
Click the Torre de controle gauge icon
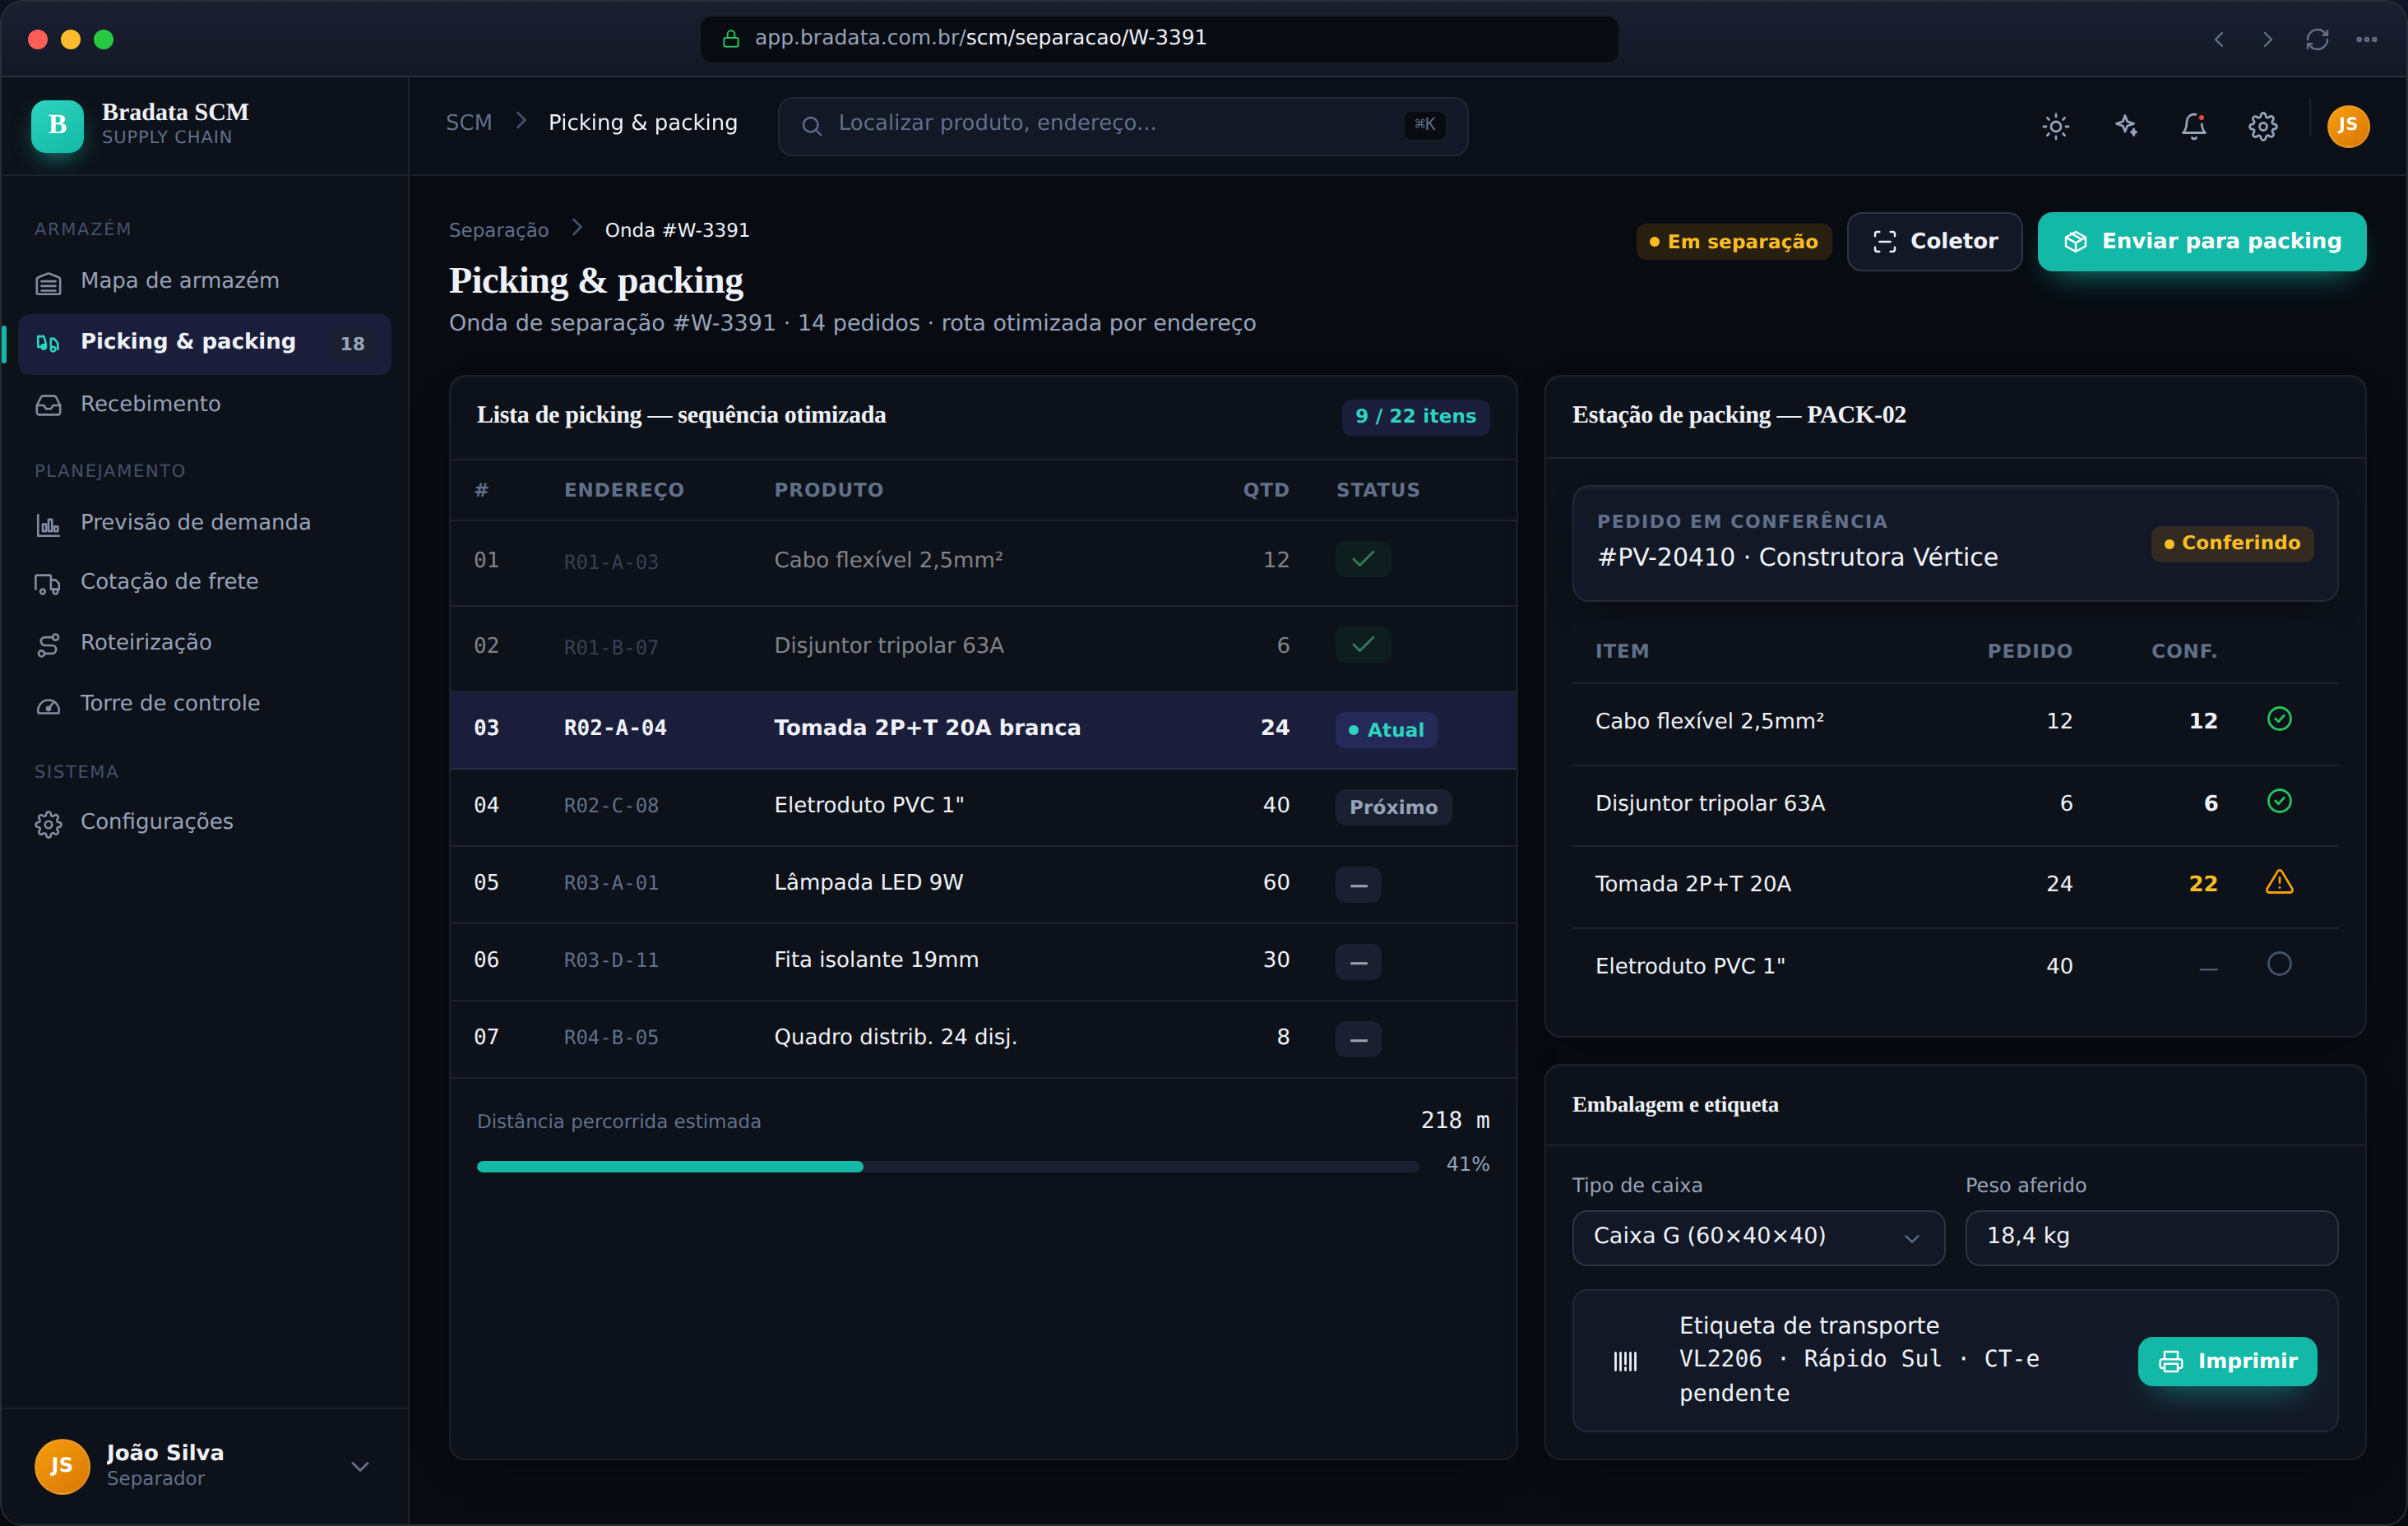[x=48, y=706]
